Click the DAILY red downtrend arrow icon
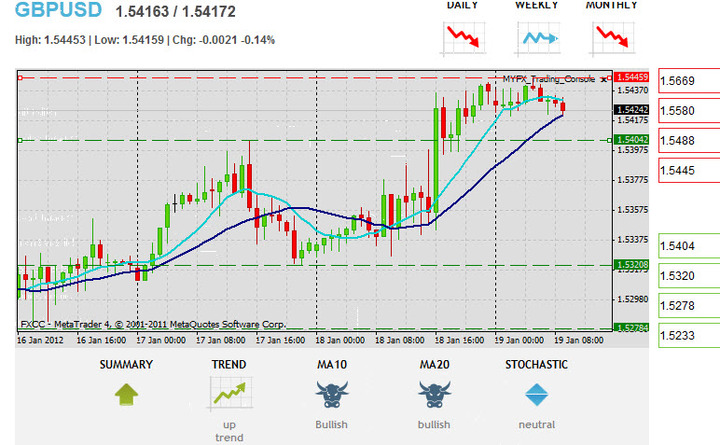The width and height of the screenshot is (720, 445). click(x=461, y=37)
